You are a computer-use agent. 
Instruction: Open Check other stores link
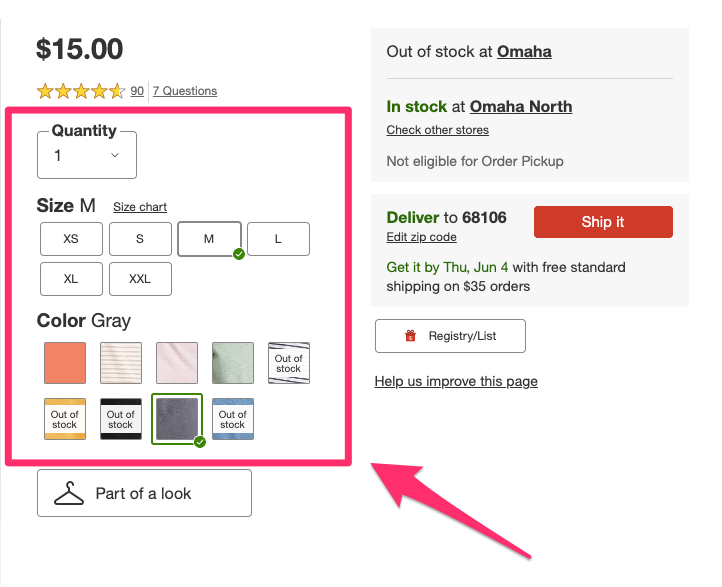coord(437,130)
